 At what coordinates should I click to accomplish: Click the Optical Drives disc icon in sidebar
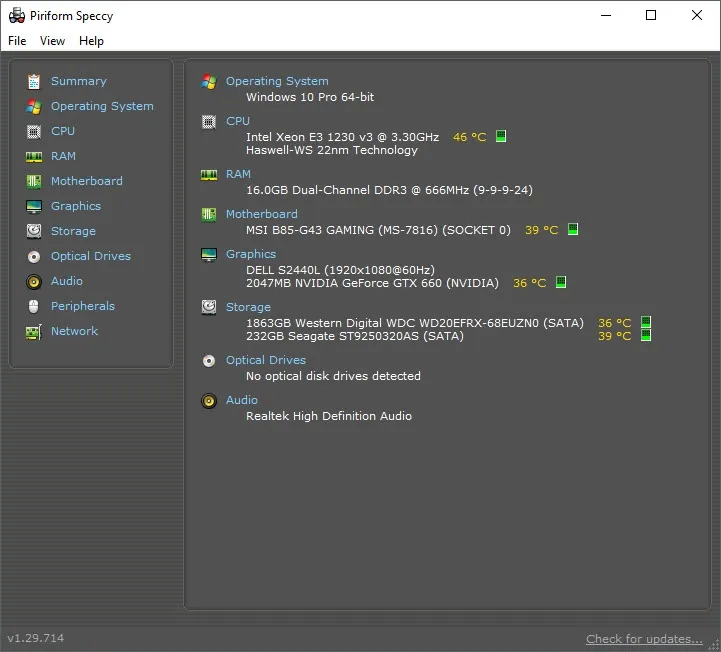pos(34,256)
